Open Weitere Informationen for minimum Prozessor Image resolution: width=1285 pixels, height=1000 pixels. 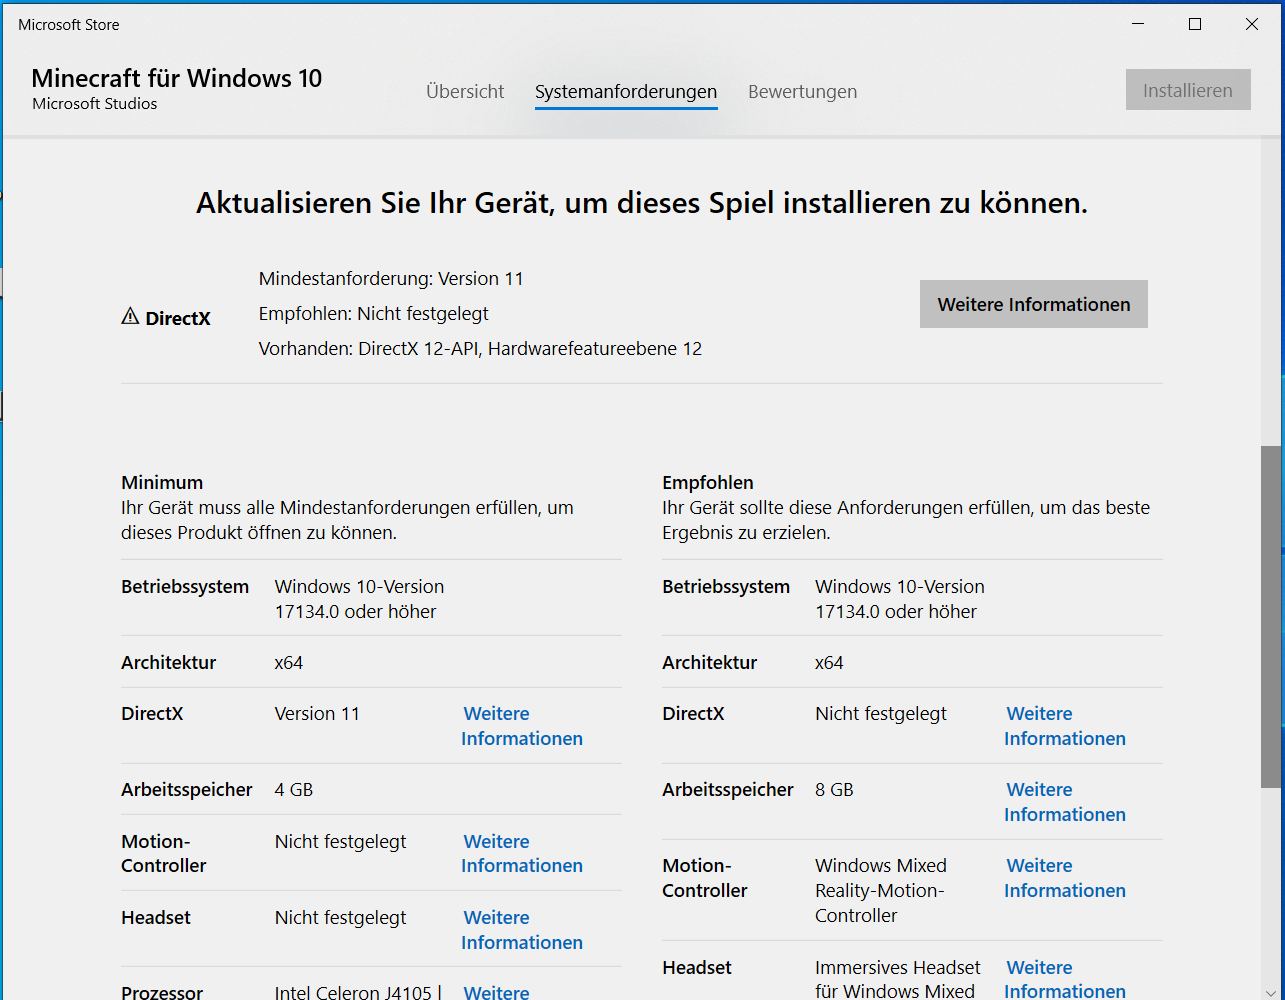pos(497,991)
